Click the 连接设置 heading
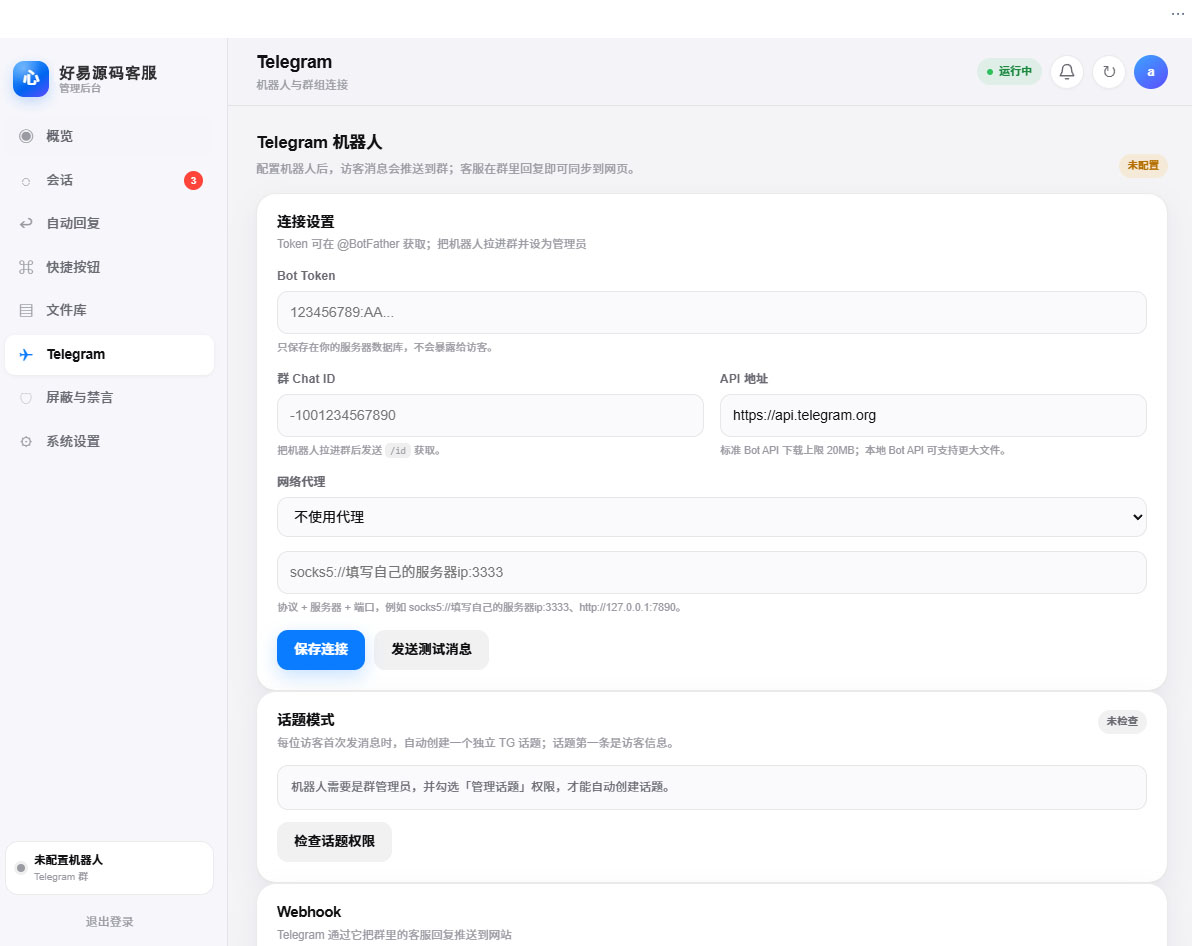Image resolution: width=1192 pixels, height=946 pixels. tap(306, 222)
